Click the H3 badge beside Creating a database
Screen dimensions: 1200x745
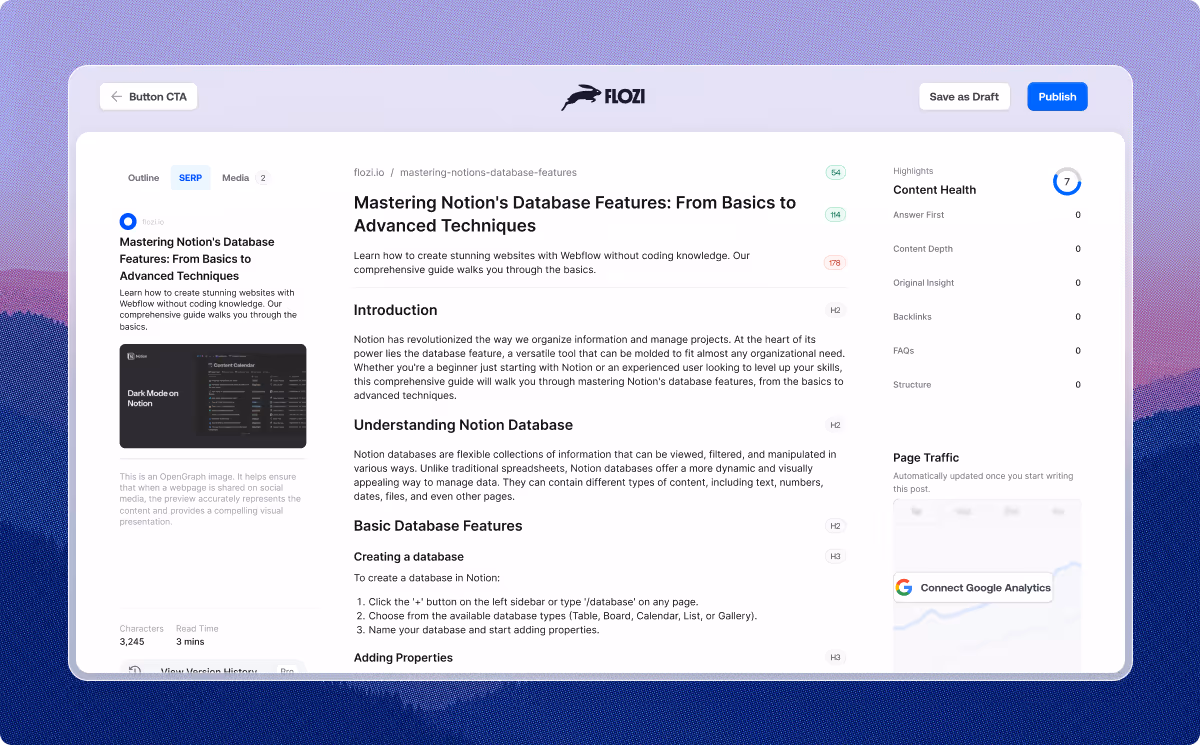pos(835,557)
